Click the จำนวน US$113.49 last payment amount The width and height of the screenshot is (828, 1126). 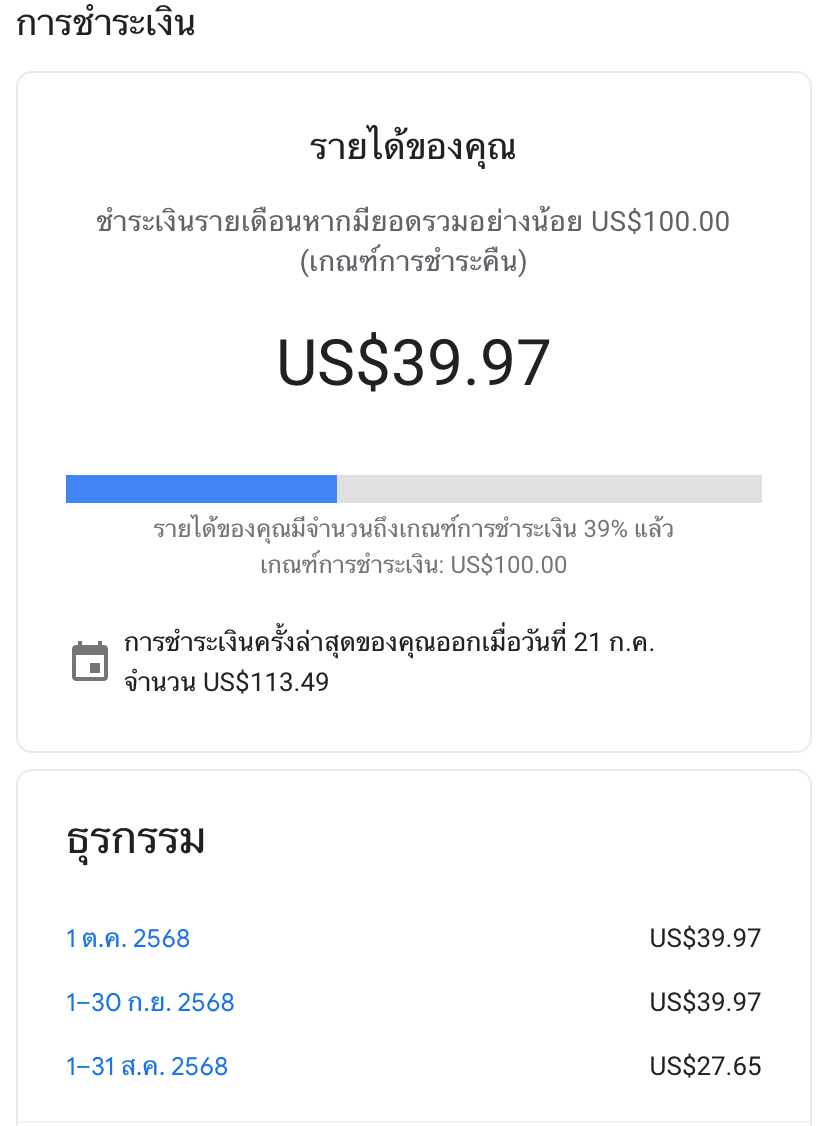[x=226, y=683]
